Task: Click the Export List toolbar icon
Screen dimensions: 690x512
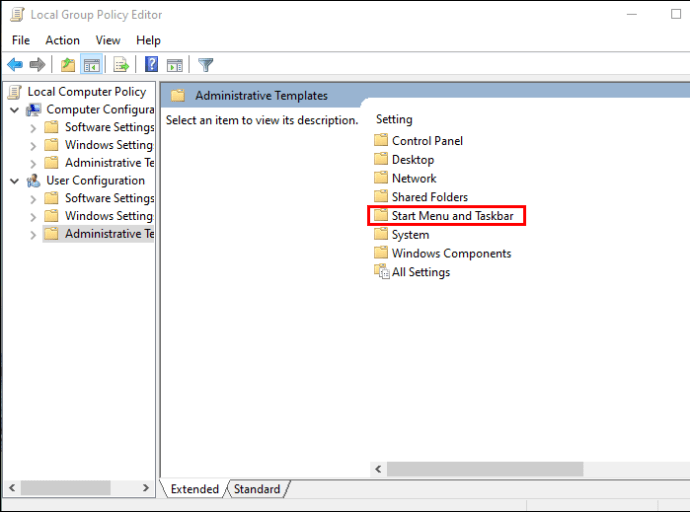Action: pos(121,65)
